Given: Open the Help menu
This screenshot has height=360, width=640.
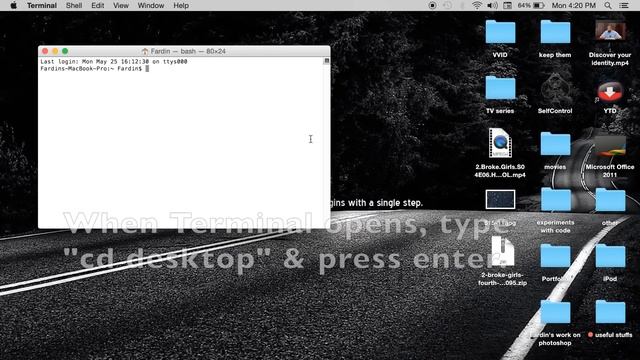Looking at the screenshot, I should 181,5.
